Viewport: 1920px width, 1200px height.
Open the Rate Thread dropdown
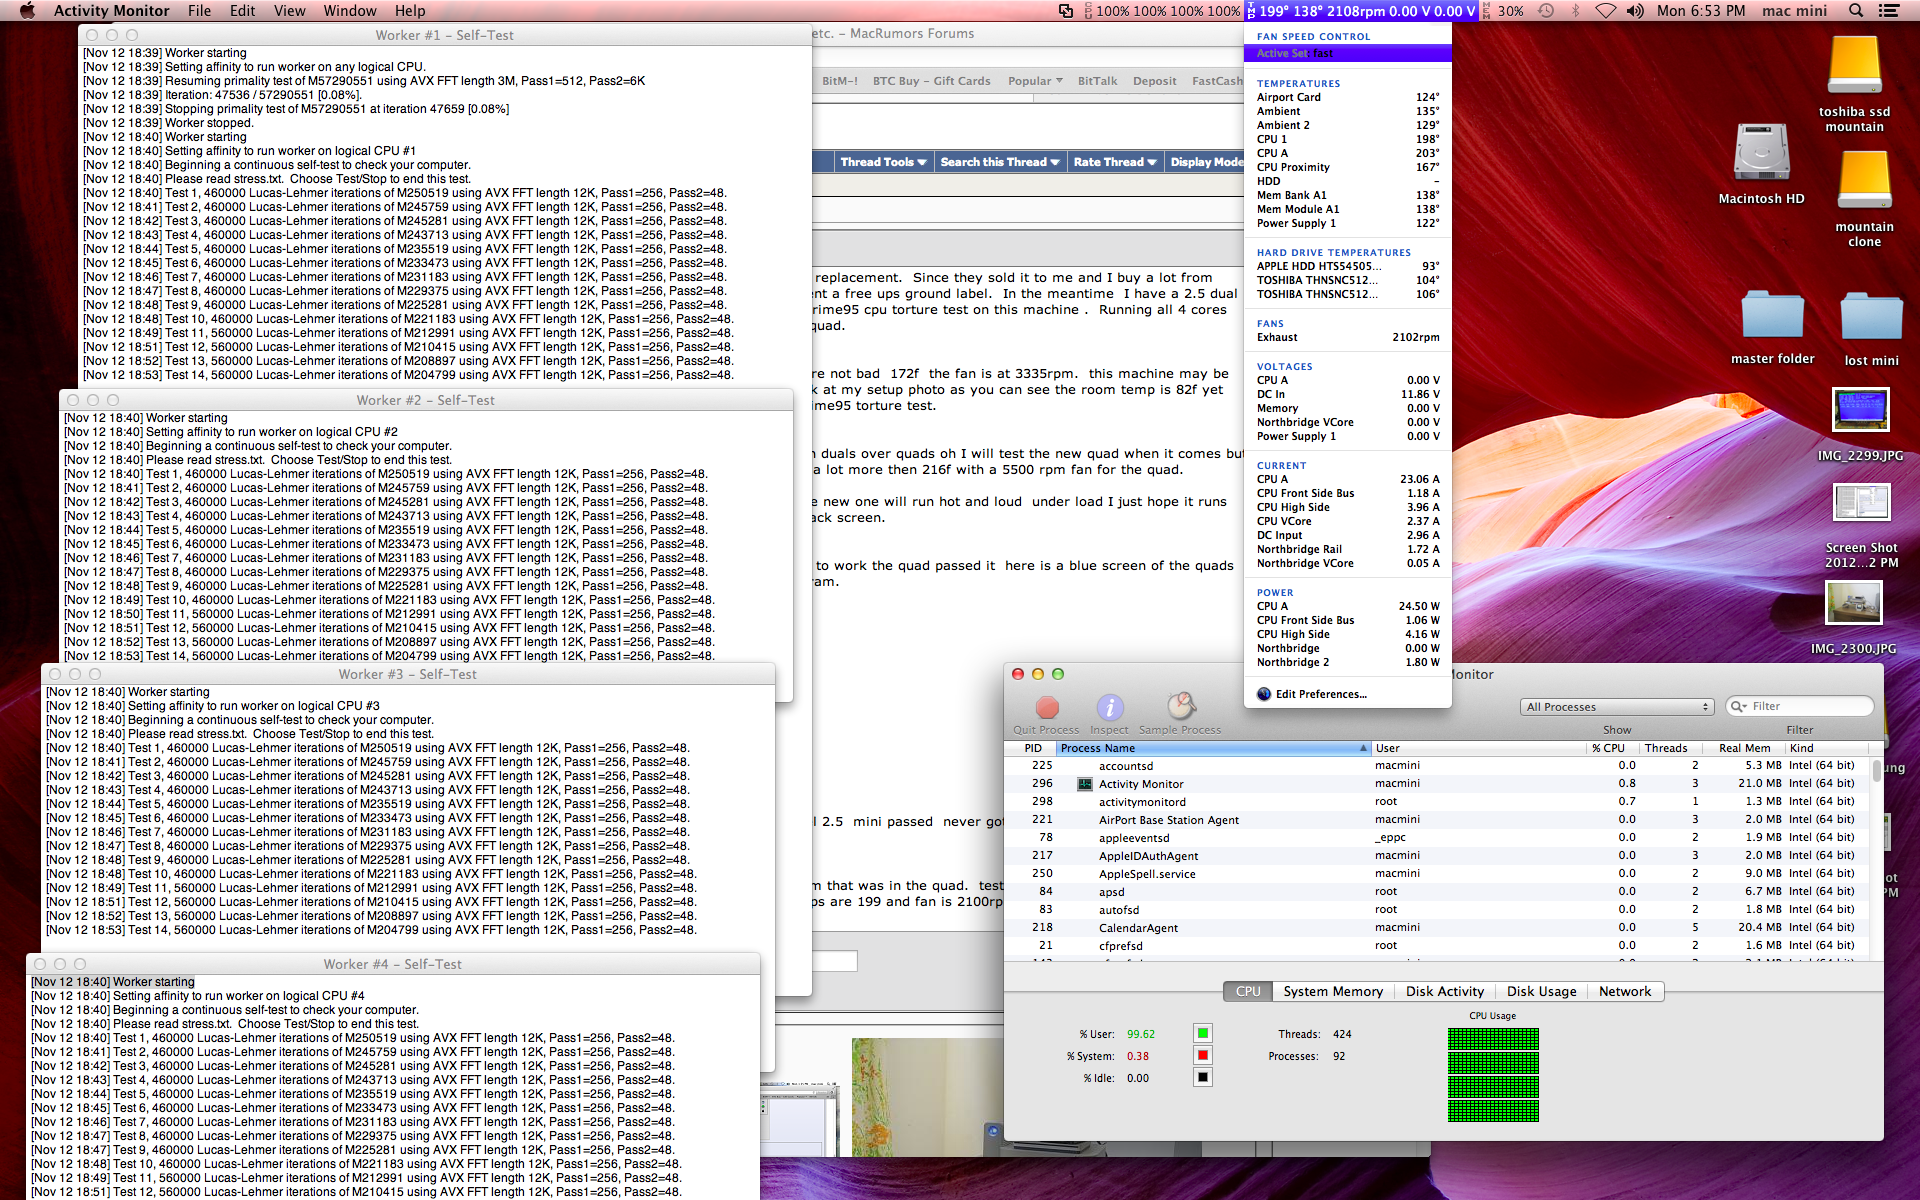pos(1114,162)
